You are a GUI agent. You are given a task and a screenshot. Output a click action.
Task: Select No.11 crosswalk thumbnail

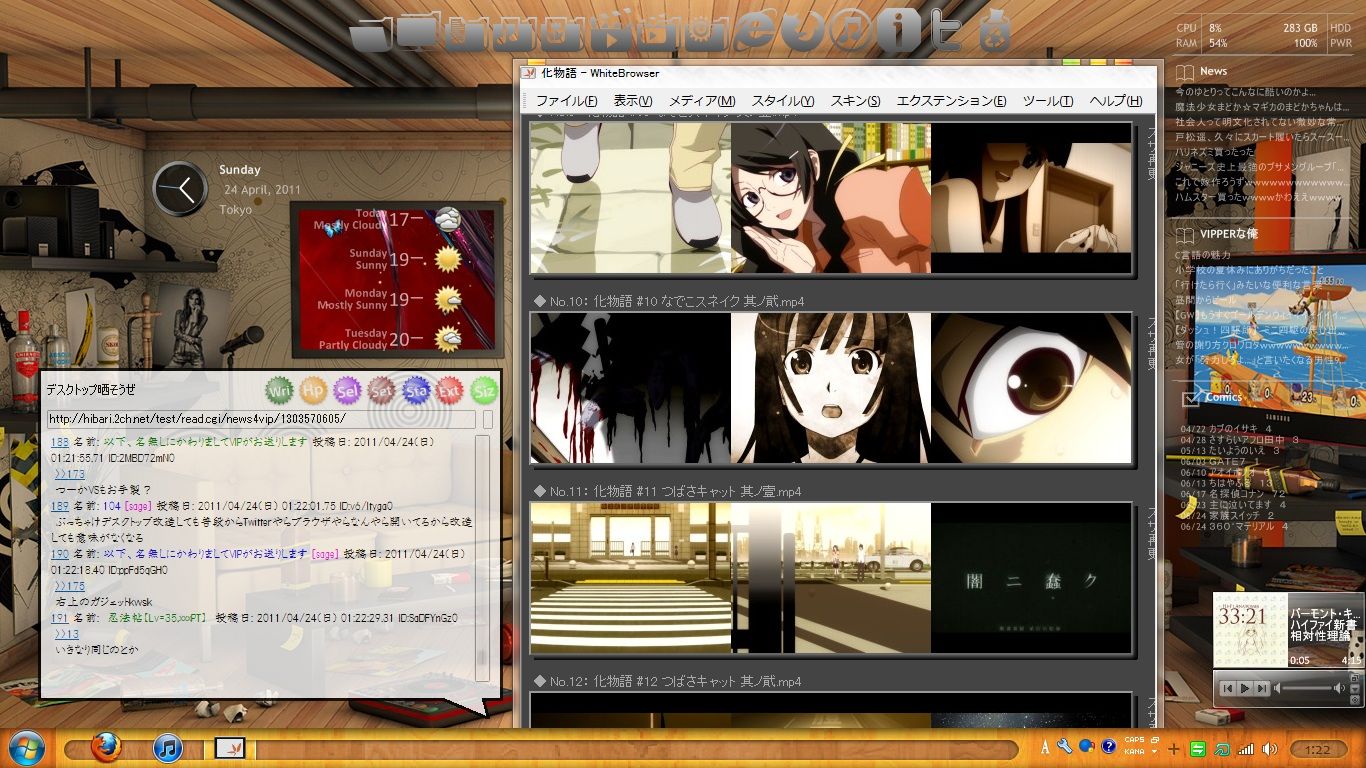[x=631, y=578]
